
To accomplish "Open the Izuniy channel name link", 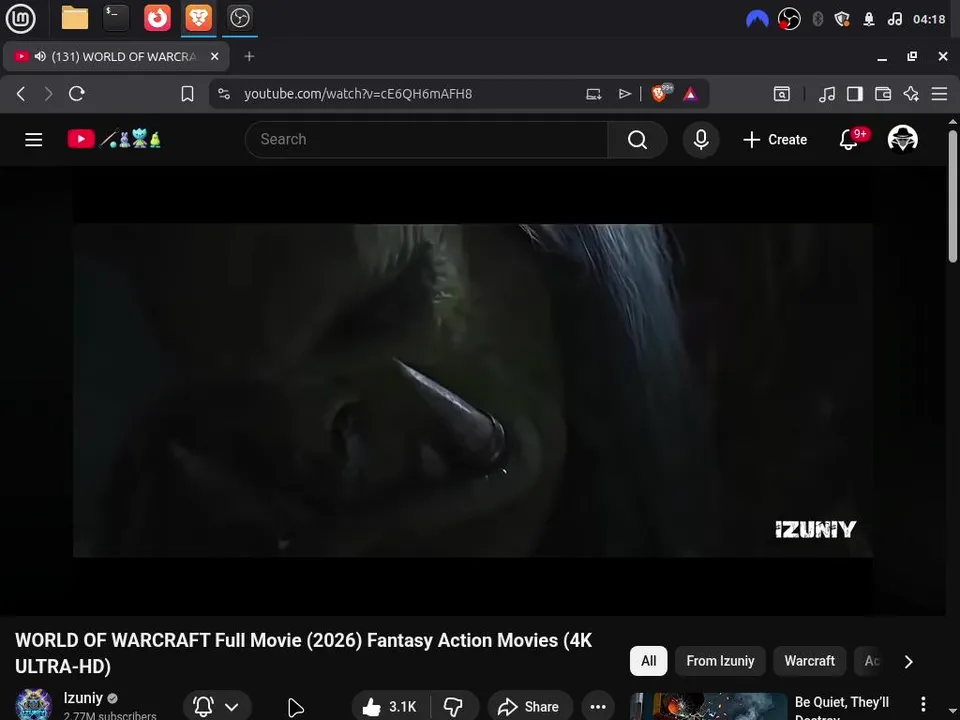I will [83, 698].
